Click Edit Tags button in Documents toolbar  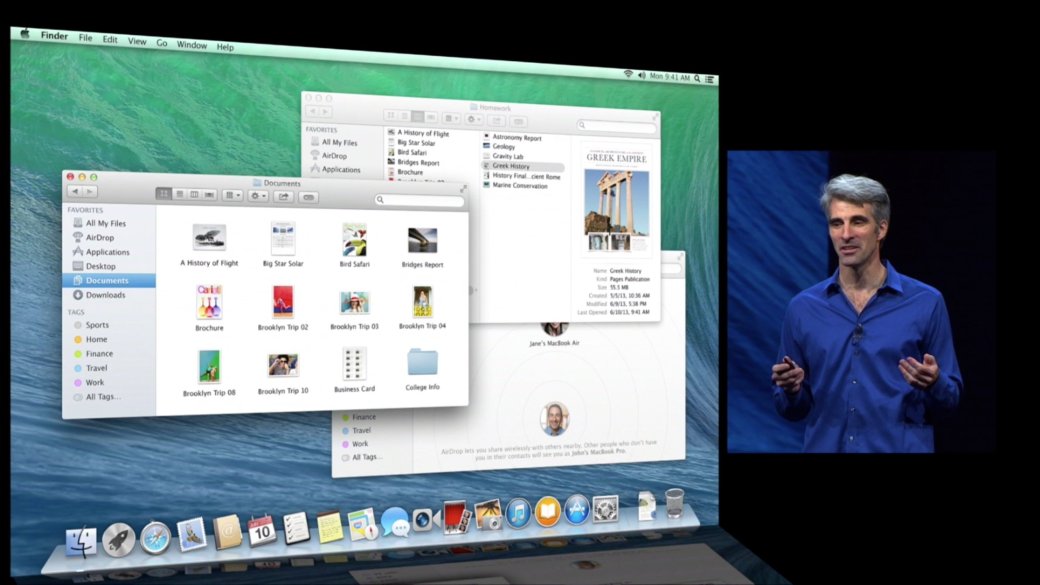coord(308,197)
